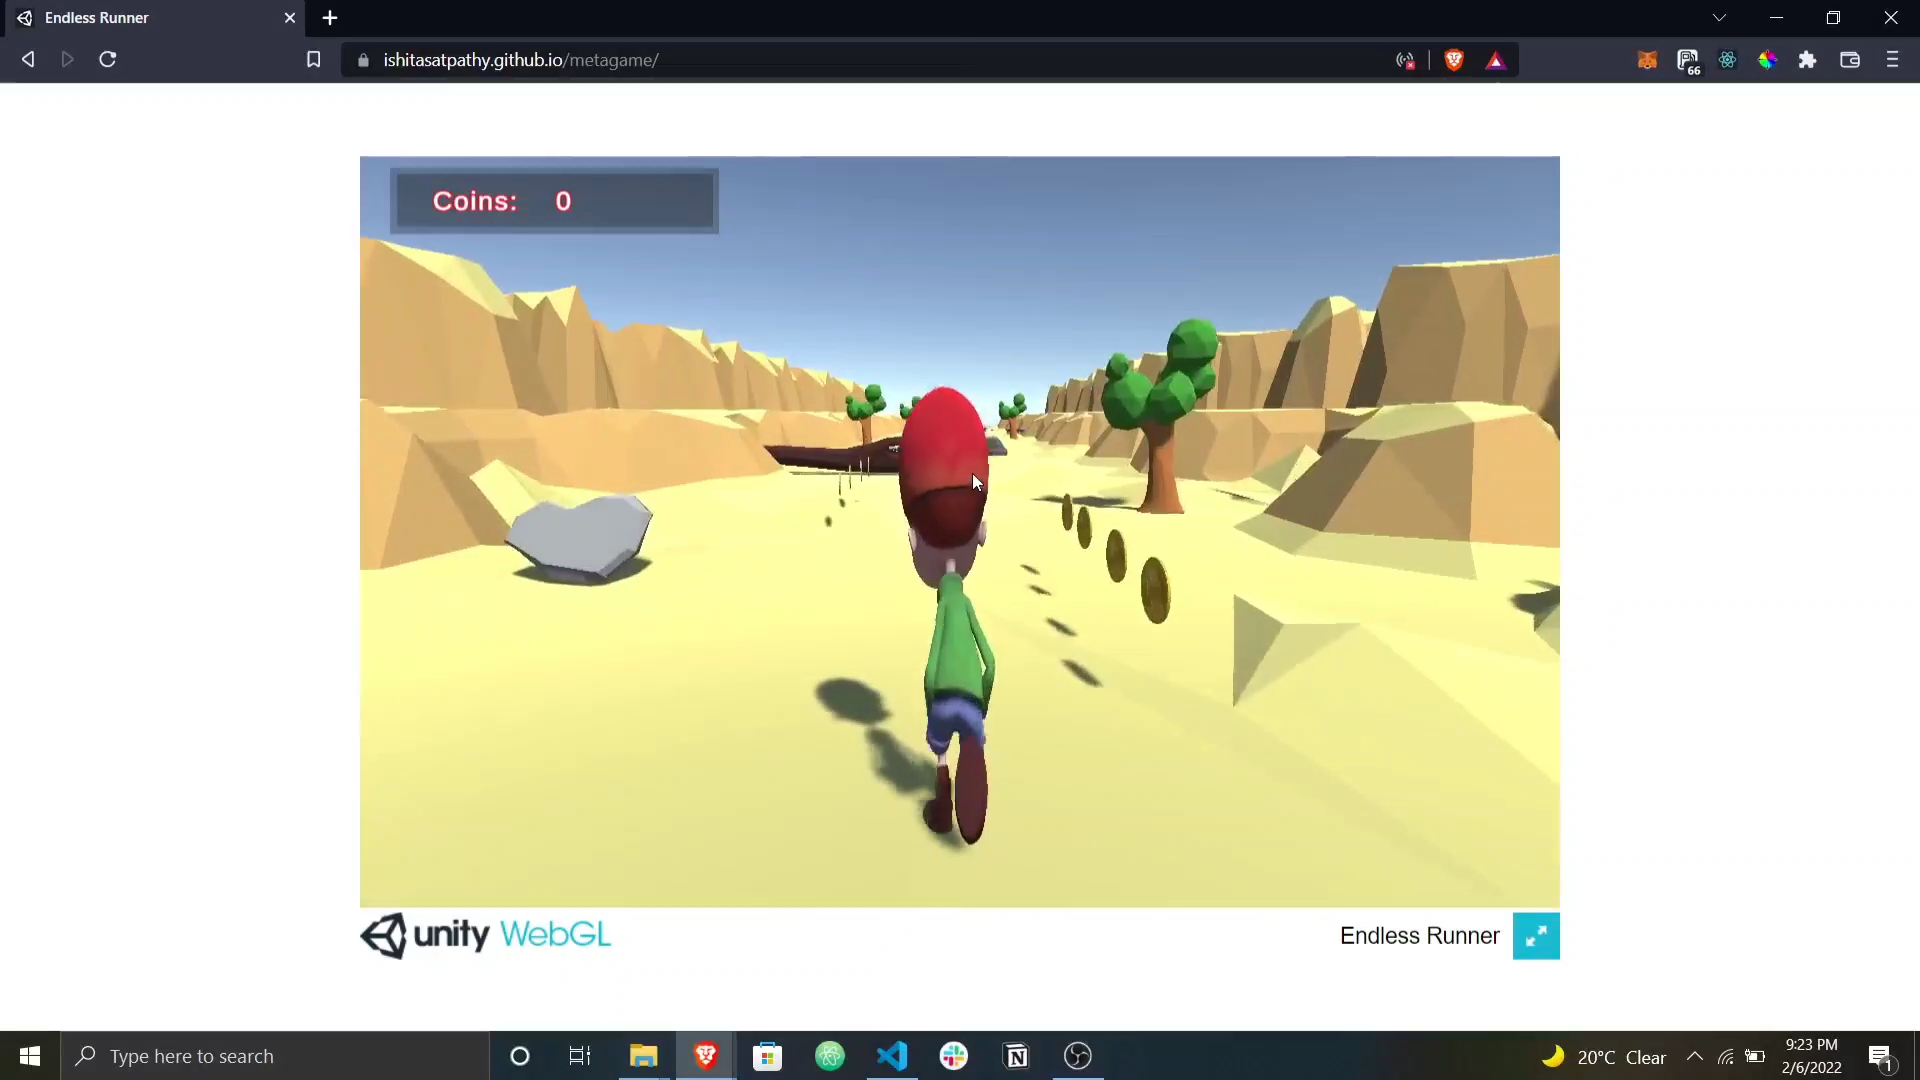The height and width of the screenshot is (1080, 1920).
Task: Switch to Brave browser on taskbar
Action: click(x=706, y=1056)
